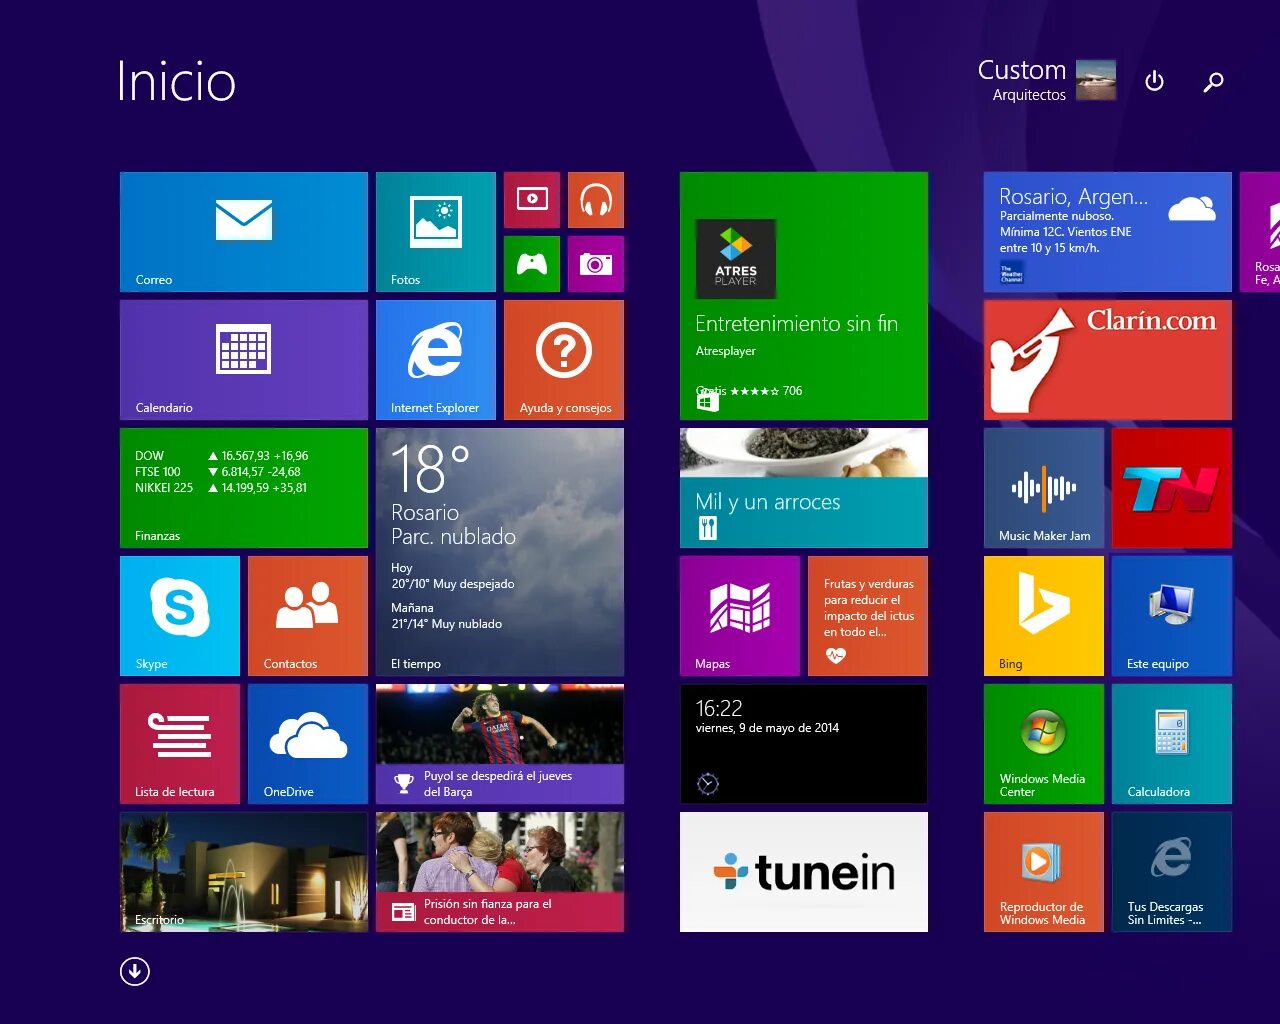Click the power options button
1280x1024 pixels.
(1154, 81)
